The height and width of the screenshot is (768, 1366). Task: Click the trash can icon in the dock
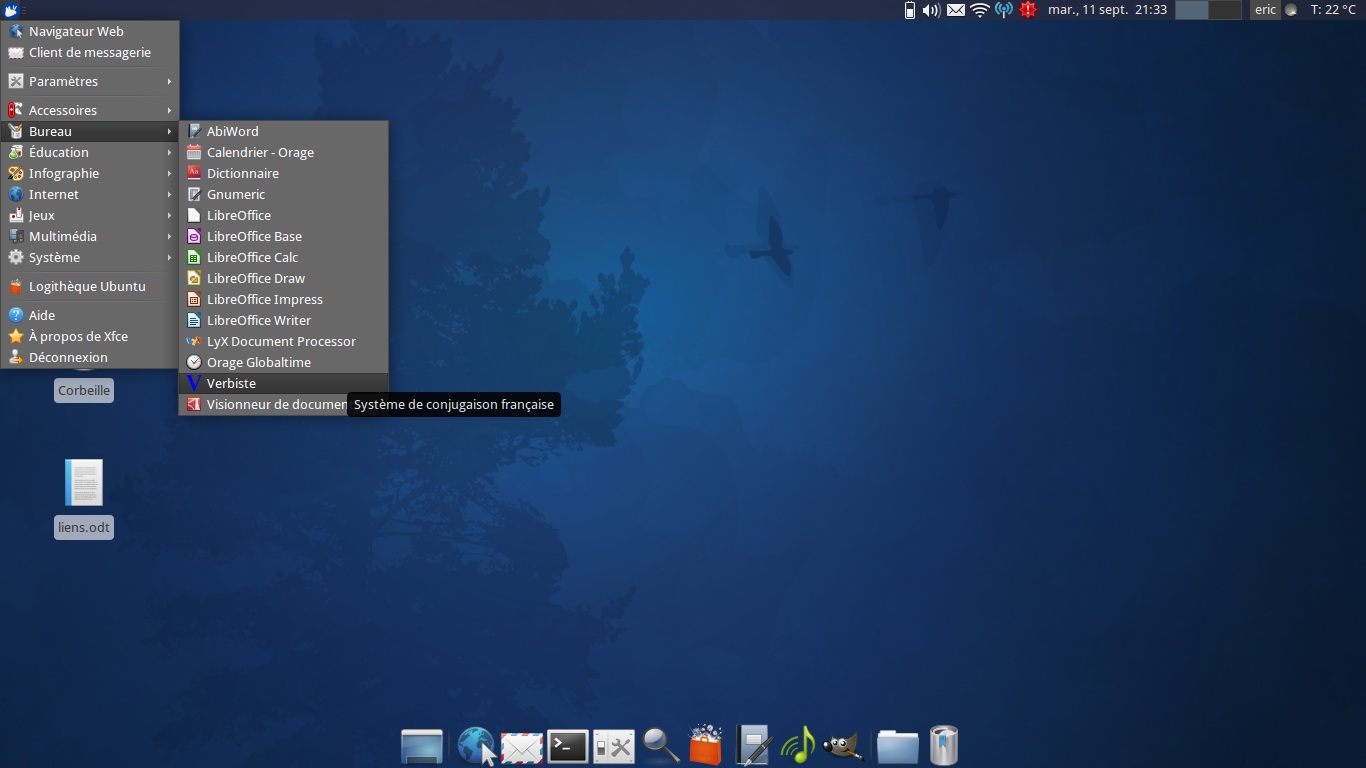pyautogui.click(x=944, y=745)
